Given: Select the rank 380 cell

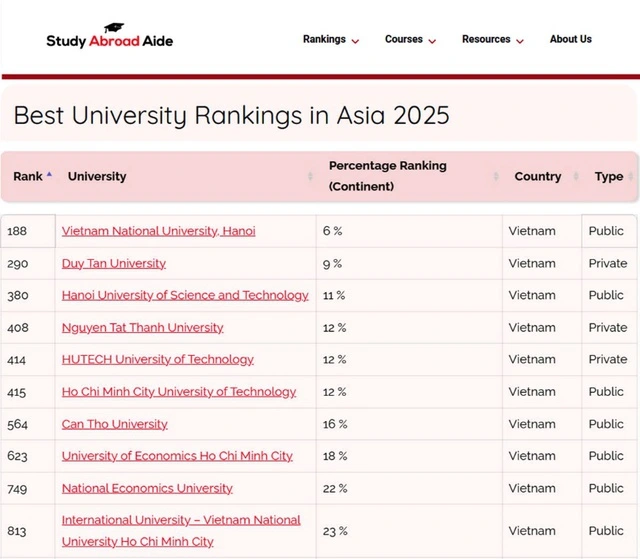Looking at the screenshot, I should (x=28, y=295).
